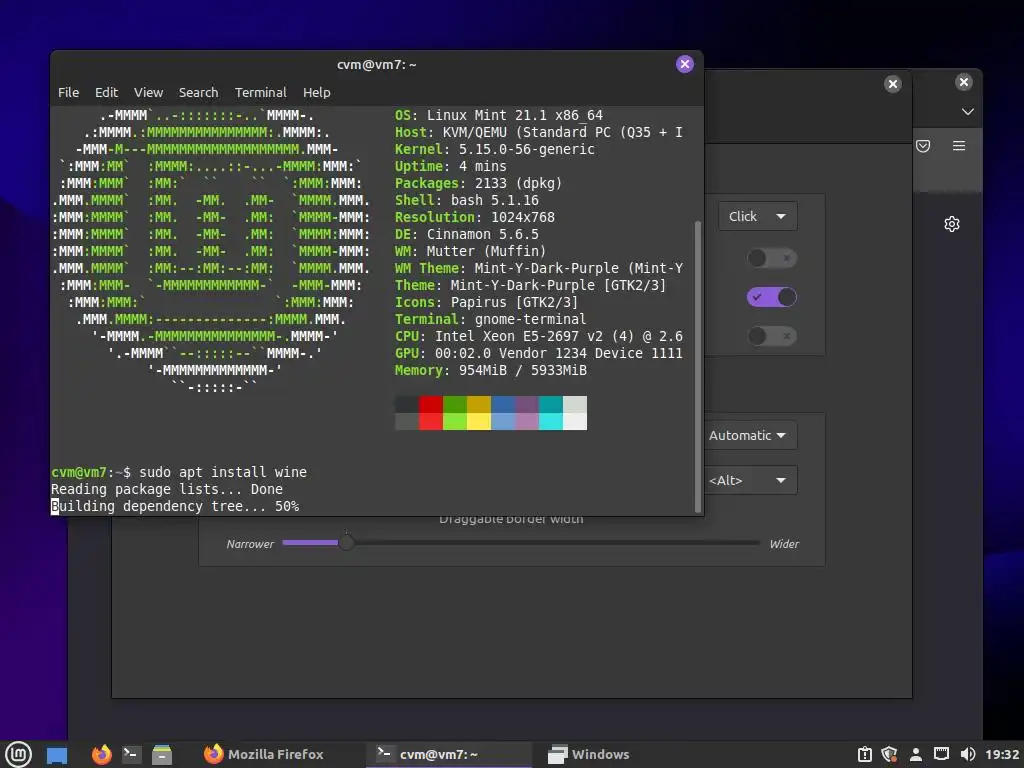The width and height of the screenshot is (1024, 768).
Task: Open the Windows settings taskbar button
Action: click(x=588, y=754)
